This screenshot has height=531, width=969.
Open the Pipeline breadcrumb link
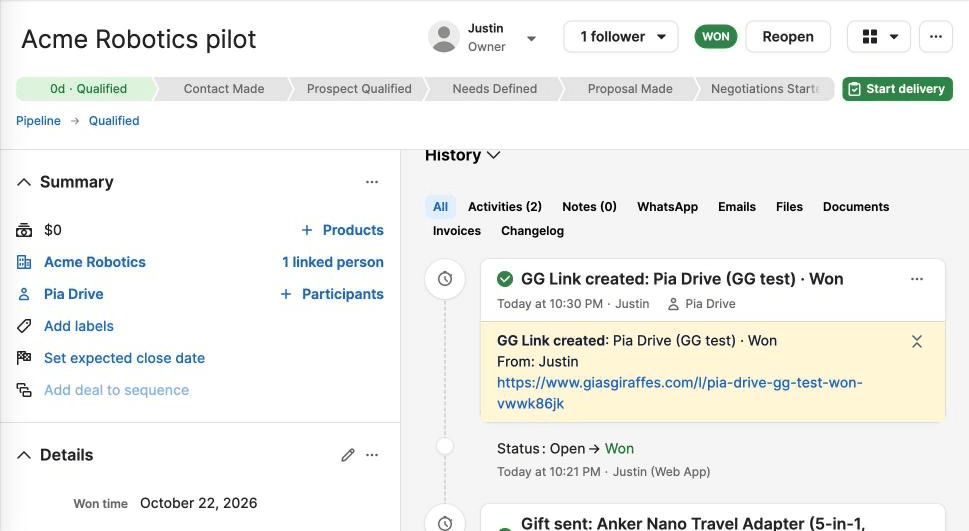[x=38, y=121]
